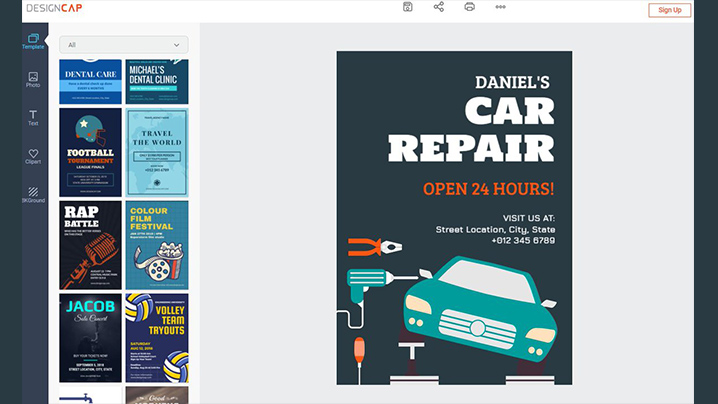Open the Template panel in sidebar

click(33, 42)
